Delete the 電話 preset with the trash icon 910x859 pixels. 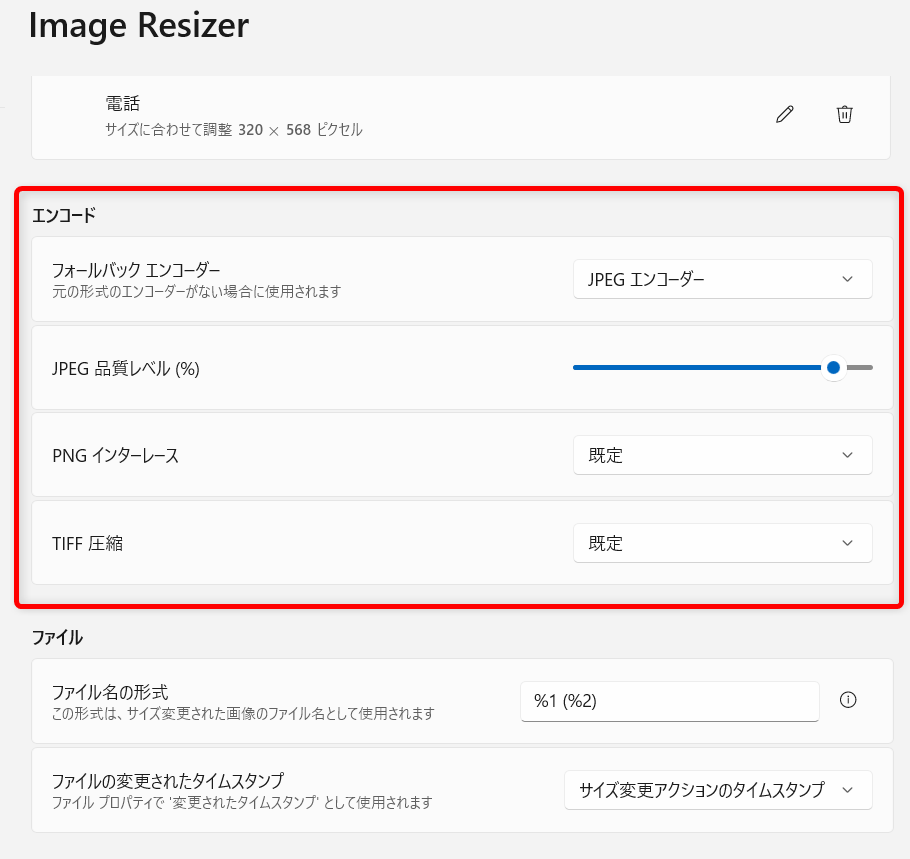click(845, 114)
